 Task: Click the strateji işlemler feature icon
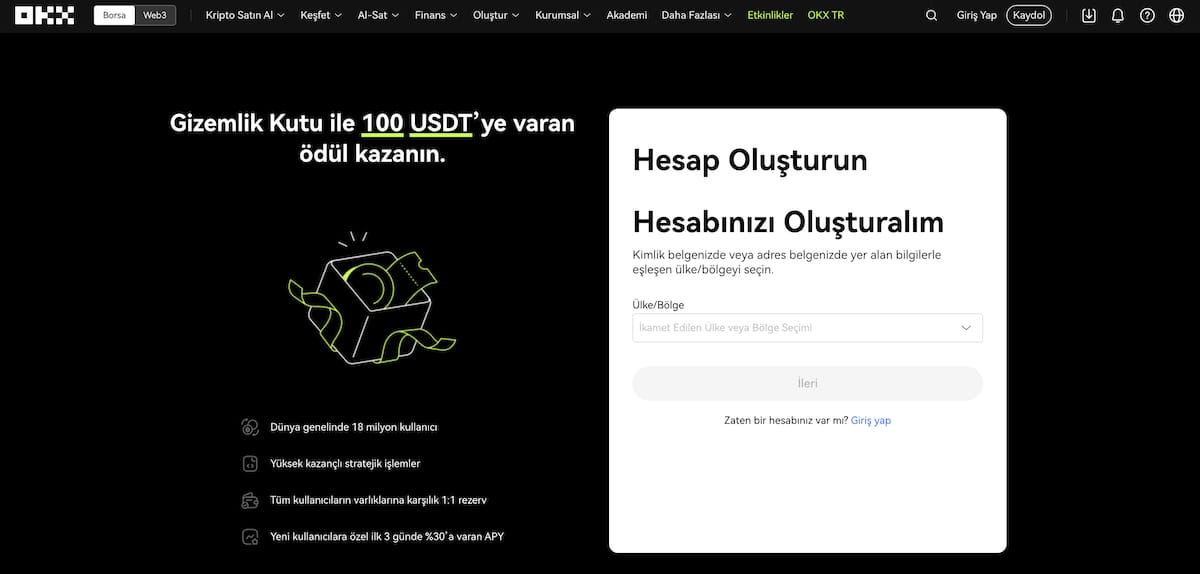250,464
